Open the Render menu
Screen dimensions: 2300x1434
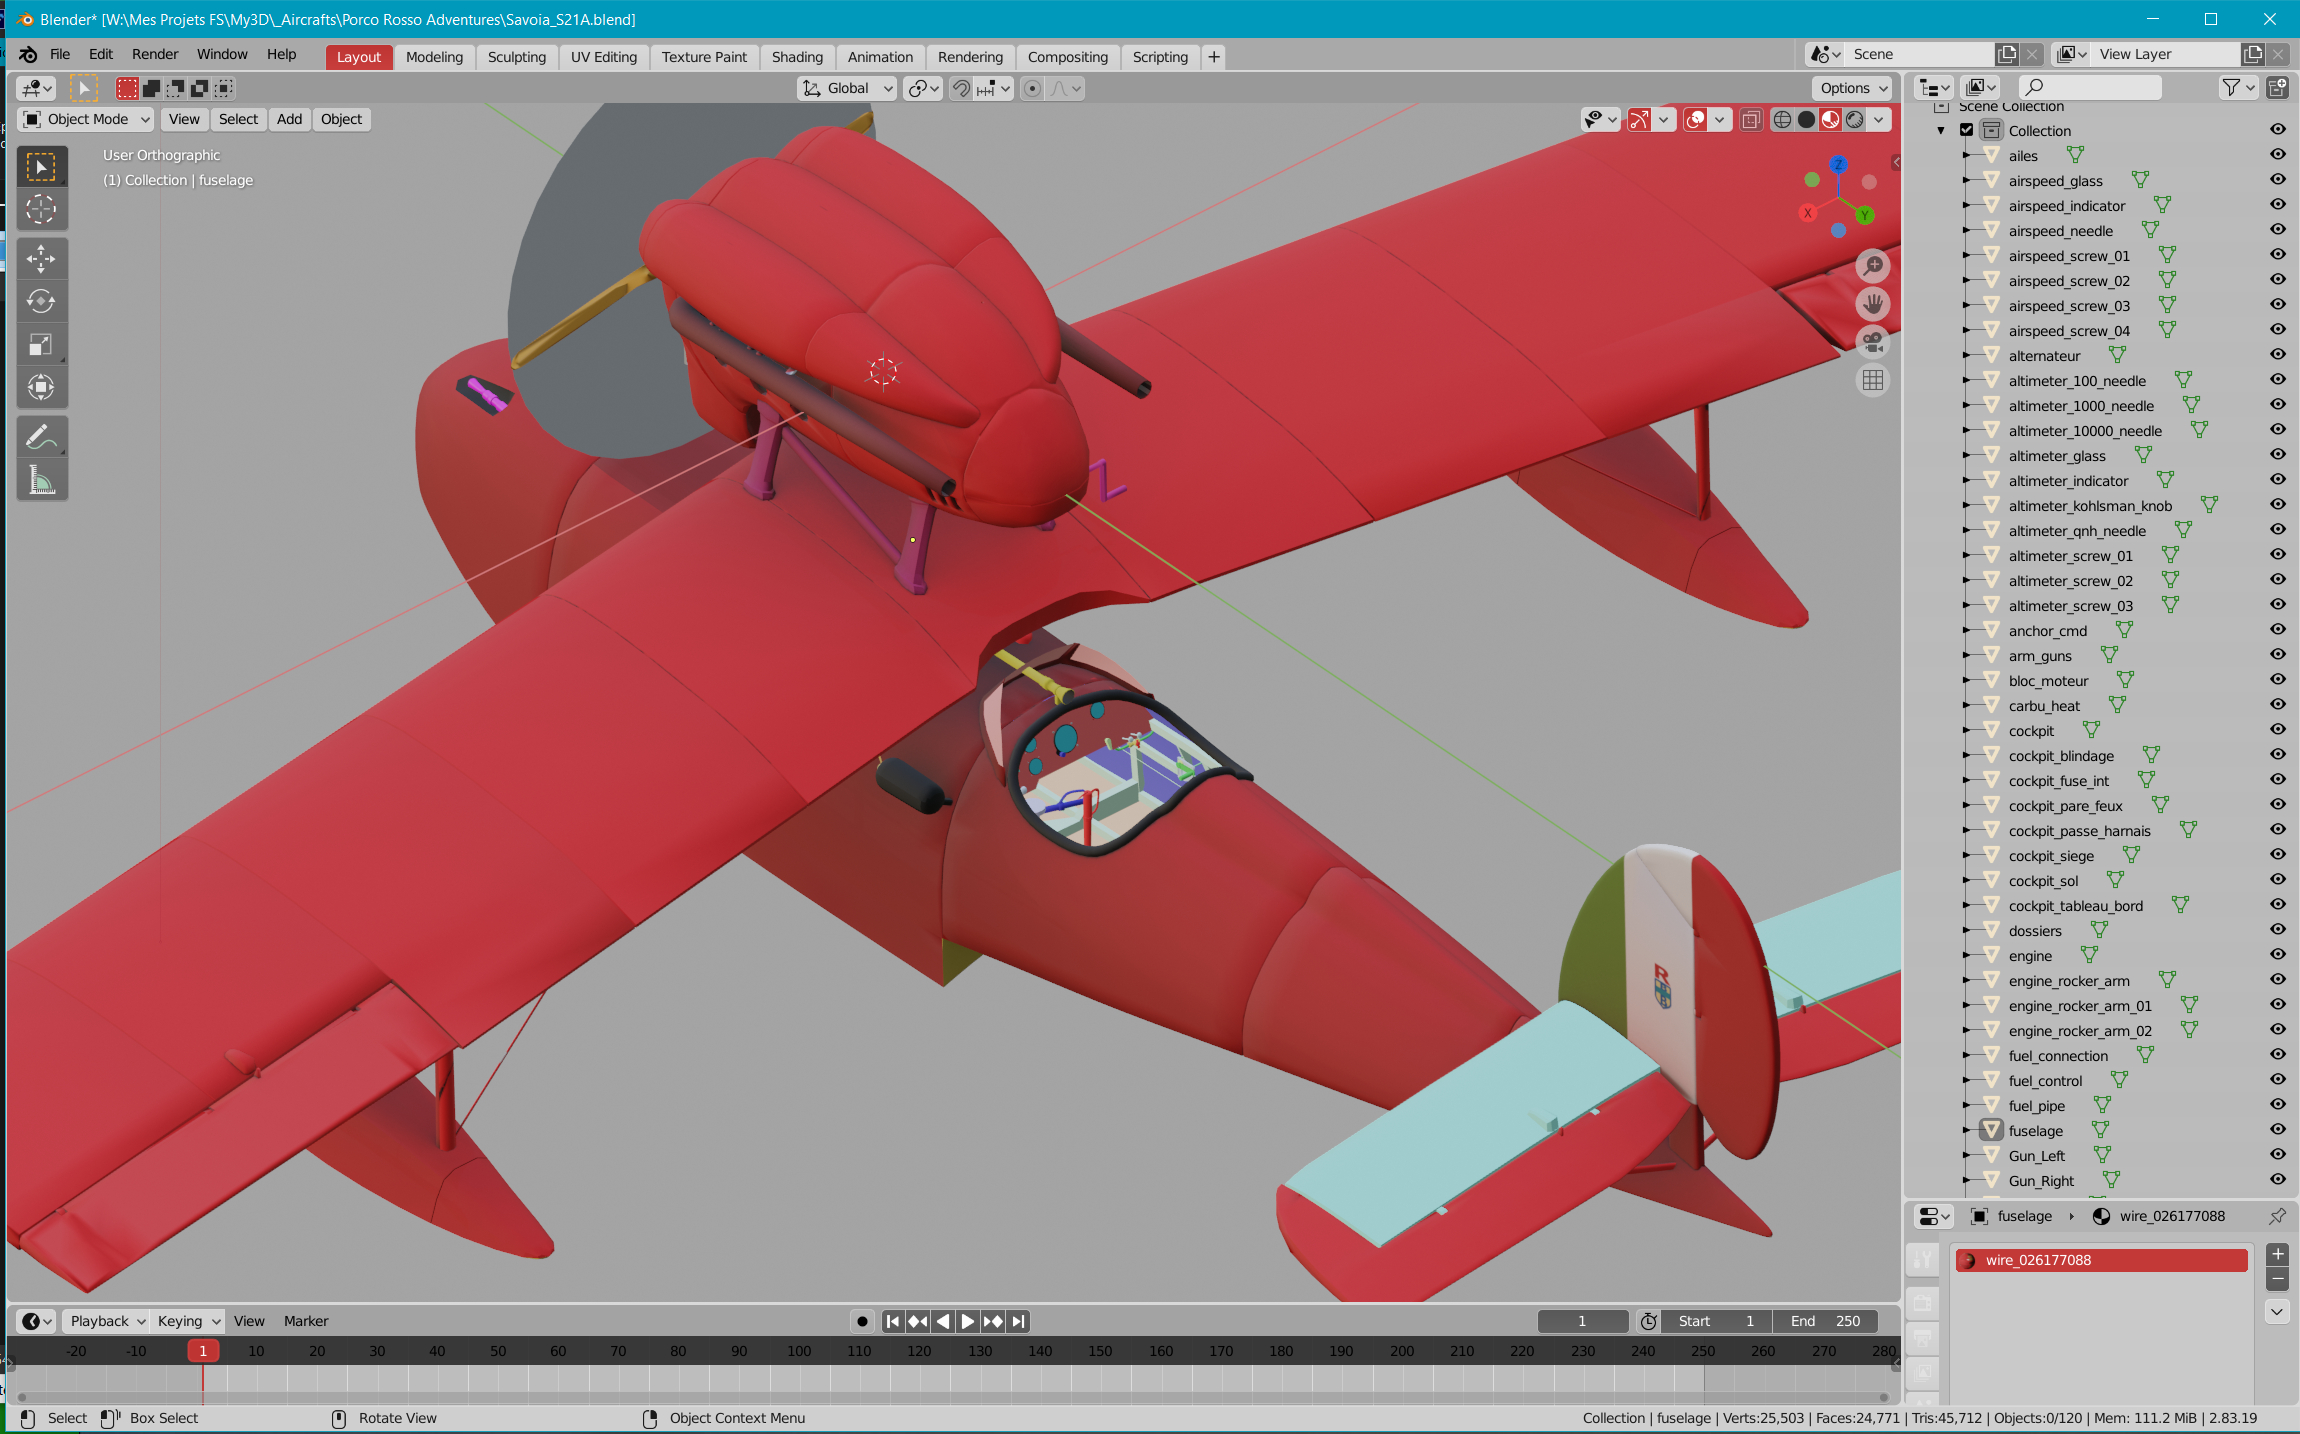click(155, 55)
